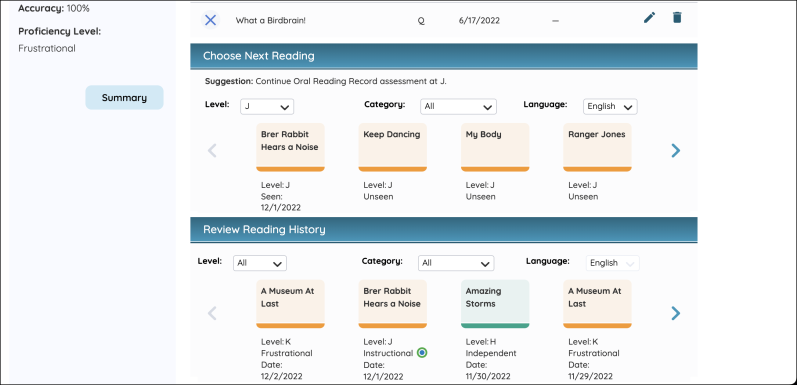Click the Suggestion text about Oral Reading Record
This screenshot has height=385, width=797.
[325, 81]
